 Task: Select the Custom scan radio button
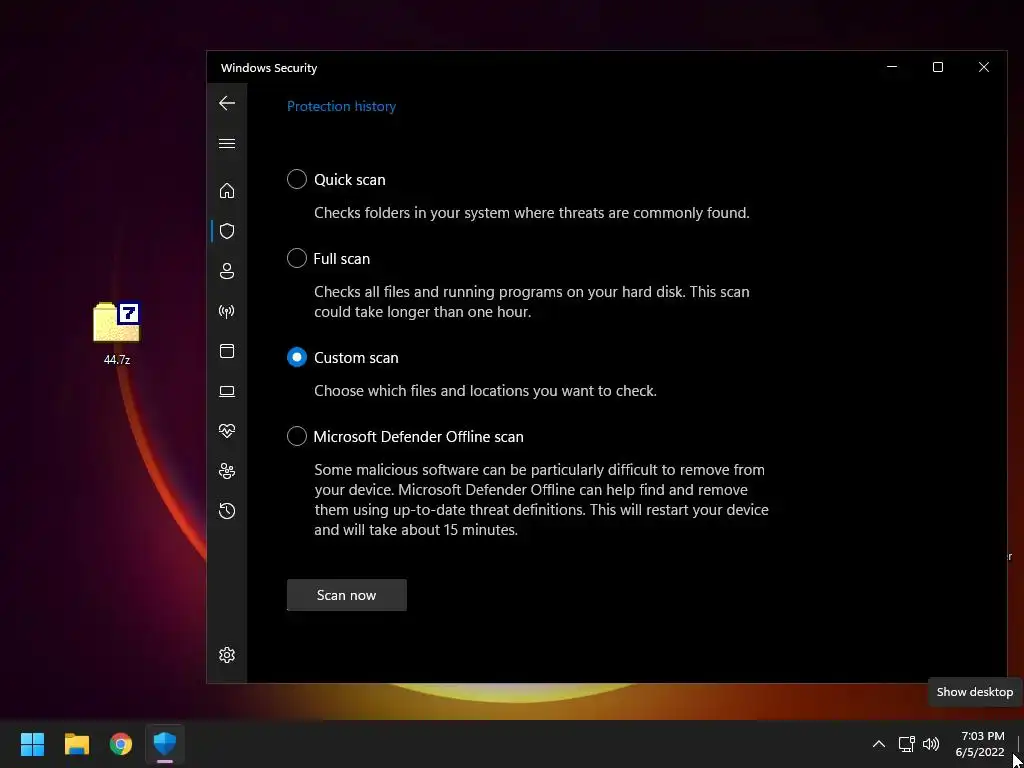coord(297,357)
